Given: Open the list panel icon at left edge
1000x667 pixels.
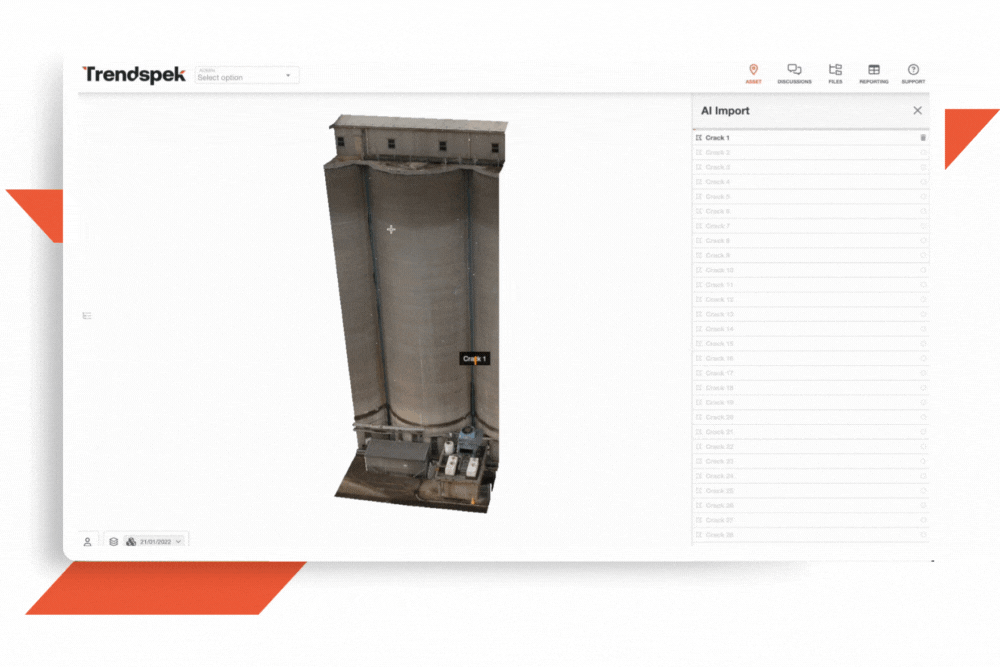Looking at the screenshot, I should point(87,316).
